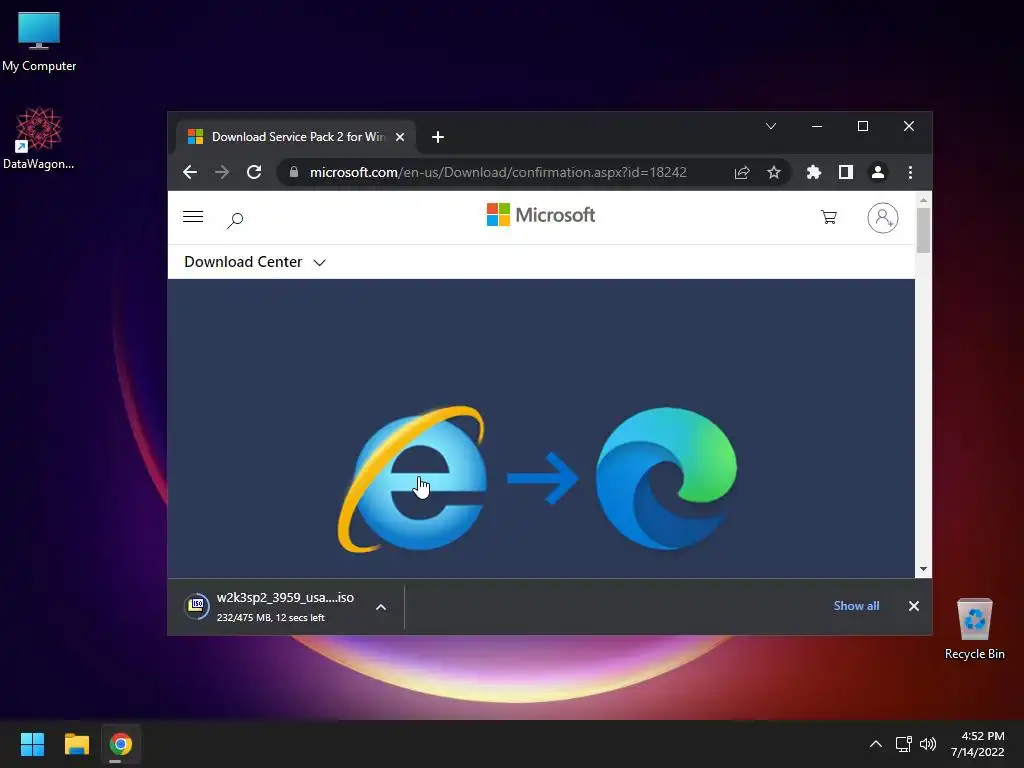Share this page using the share icon
The height and width of the screenshot is (768, 1024).
click(x=742, y=172)
